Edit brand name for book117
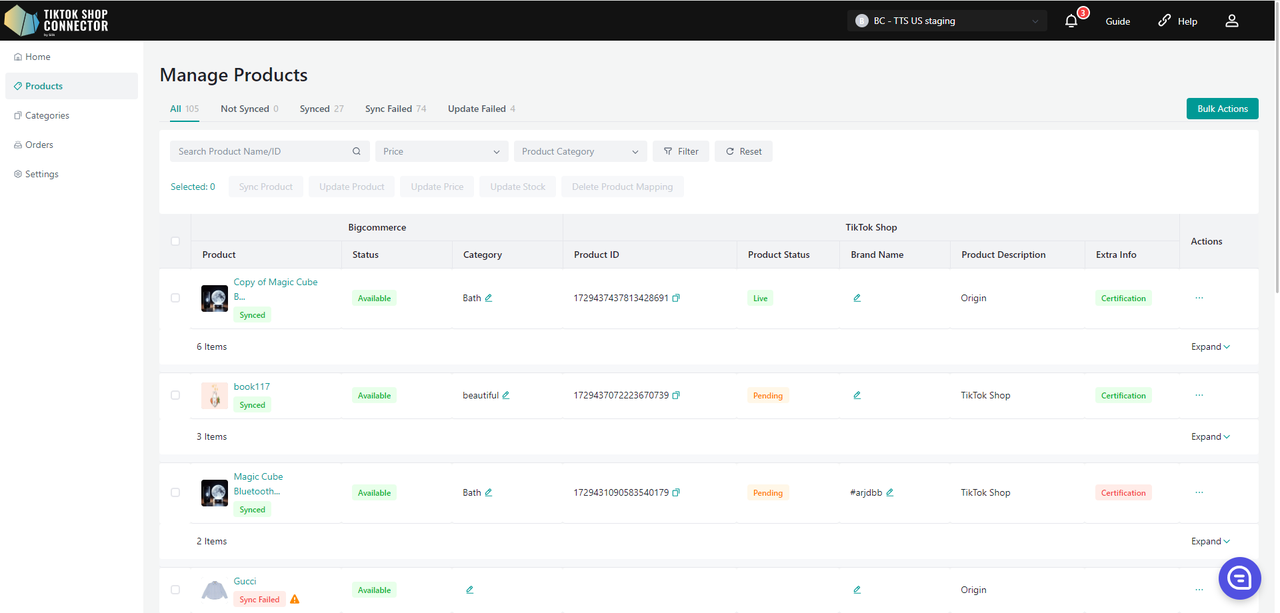Viewport: 1280px width, 613px height. pos(857,395)
